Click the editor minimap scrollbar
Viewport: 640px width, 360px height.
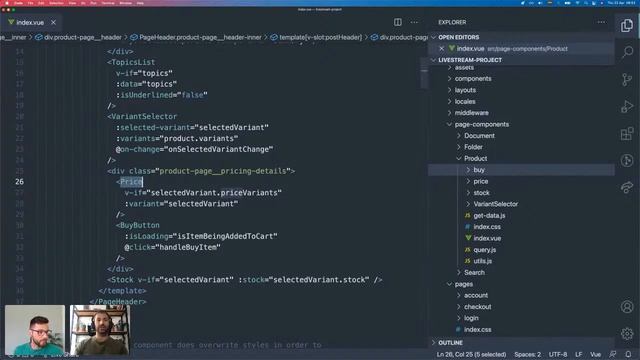point(424,73)
